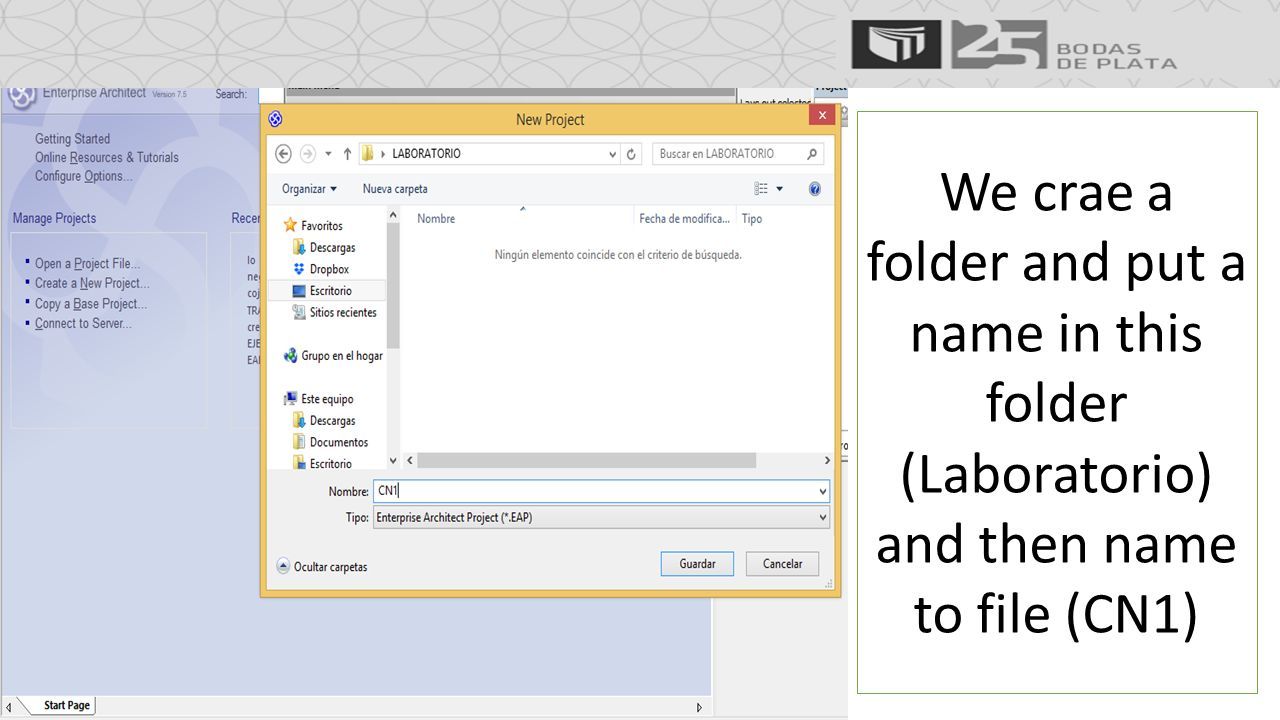
Task: Click file list scroll left arrow
Action: pyautogui.click(x=408, y=460)
